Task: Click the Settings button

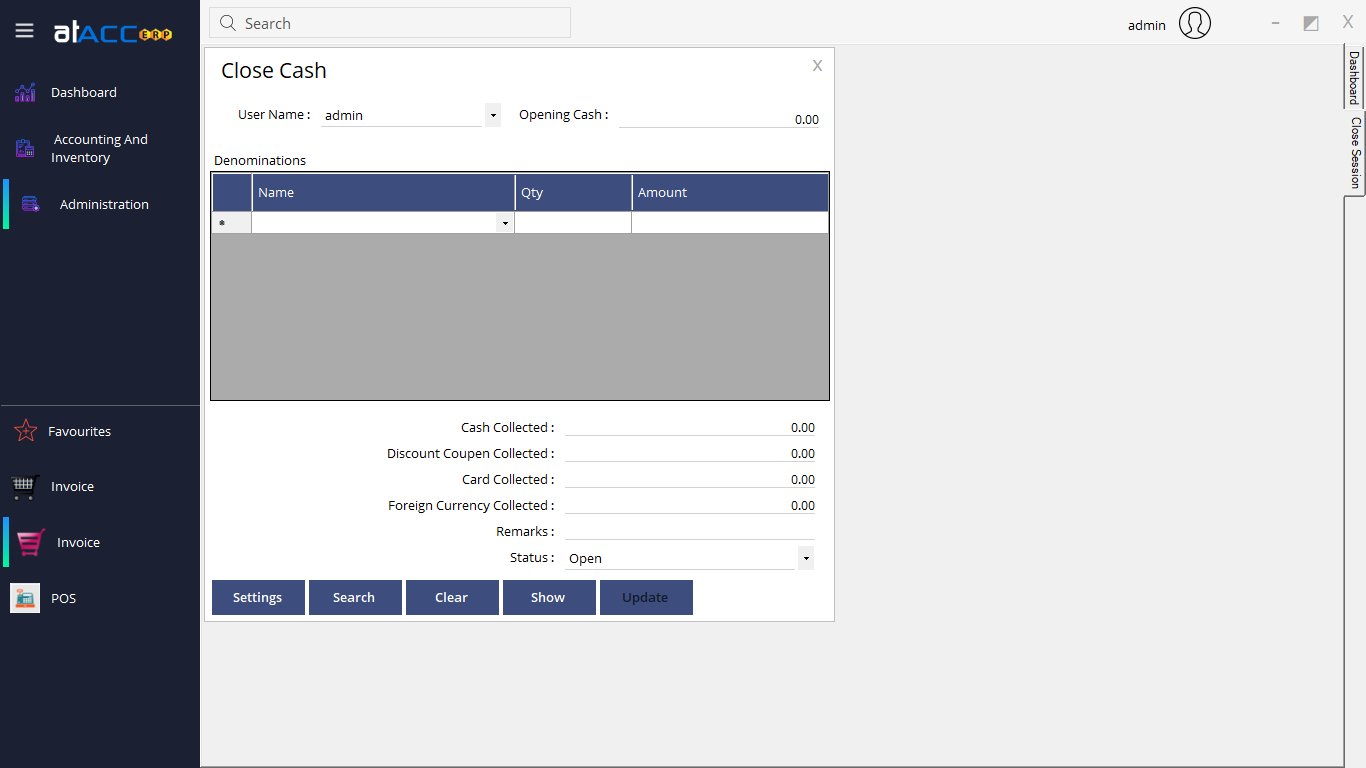Action: click(257, 597)
